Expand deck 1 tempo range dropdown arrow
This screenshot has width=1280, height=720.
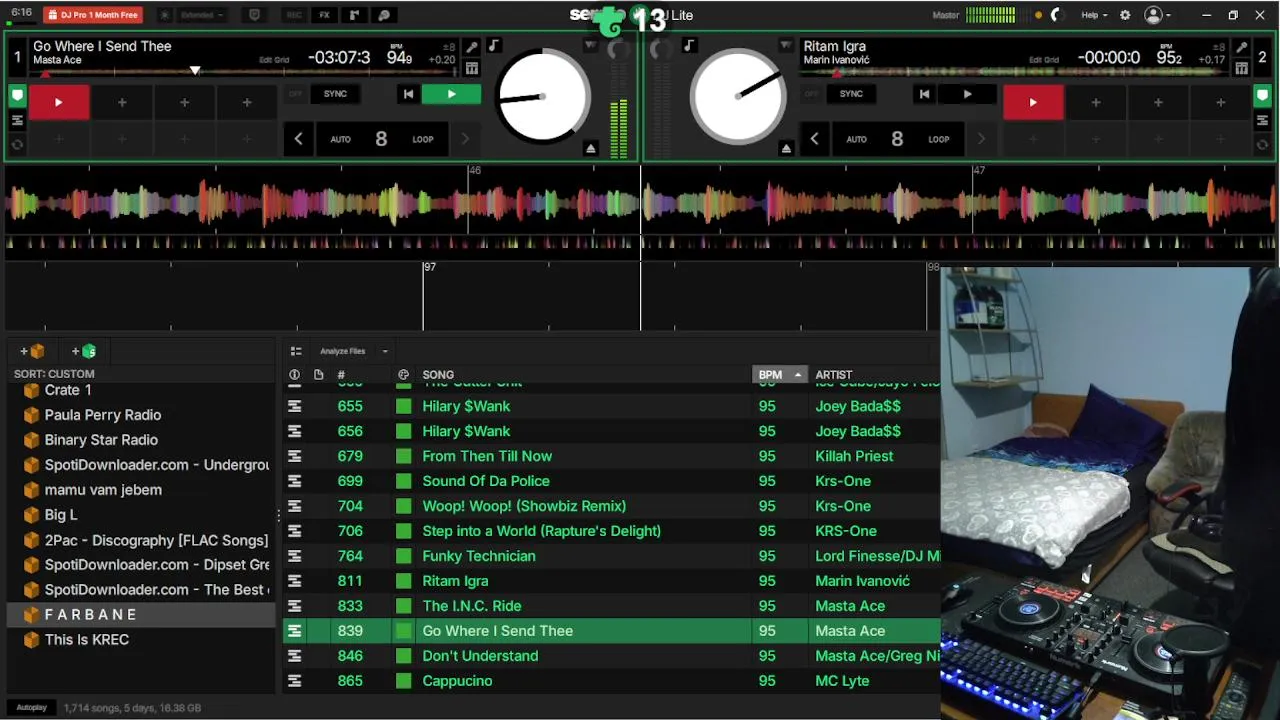pos(591,46)
